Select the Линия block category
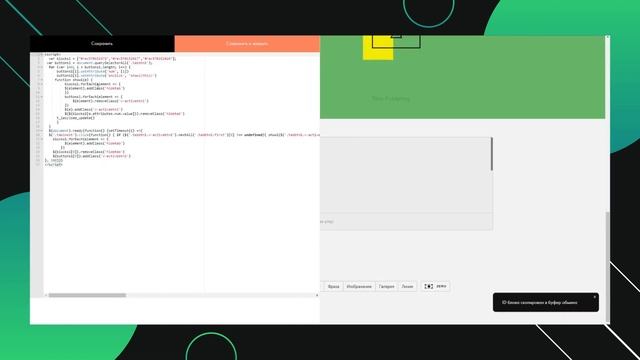This screenshot has height=360, width=640. click(x=407, y=287)
